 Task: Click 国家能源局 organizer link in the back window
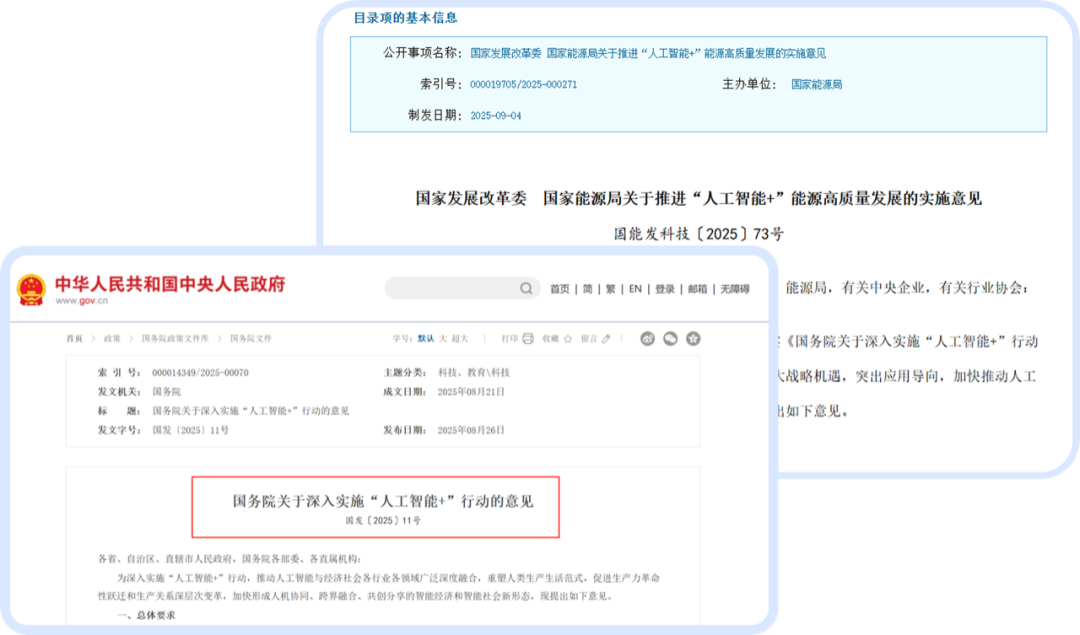point(816,85)
